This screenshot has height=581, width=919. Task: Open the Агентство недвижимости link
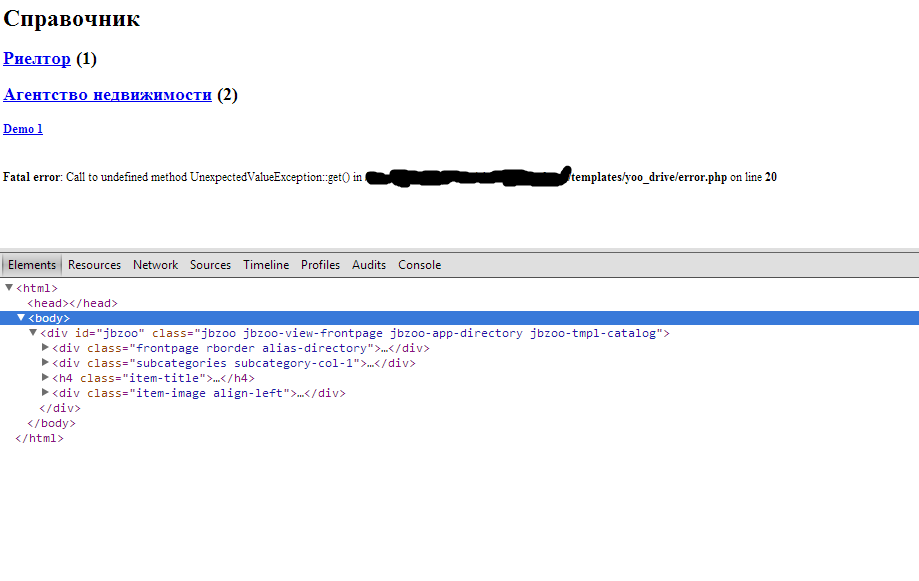coord(107,95)
